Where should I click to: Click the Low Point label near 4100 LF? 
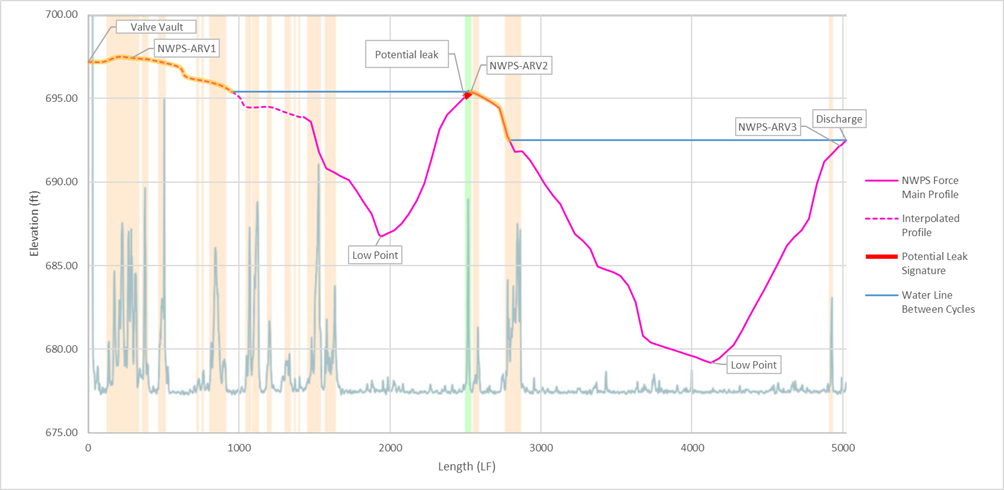[755, 365]
